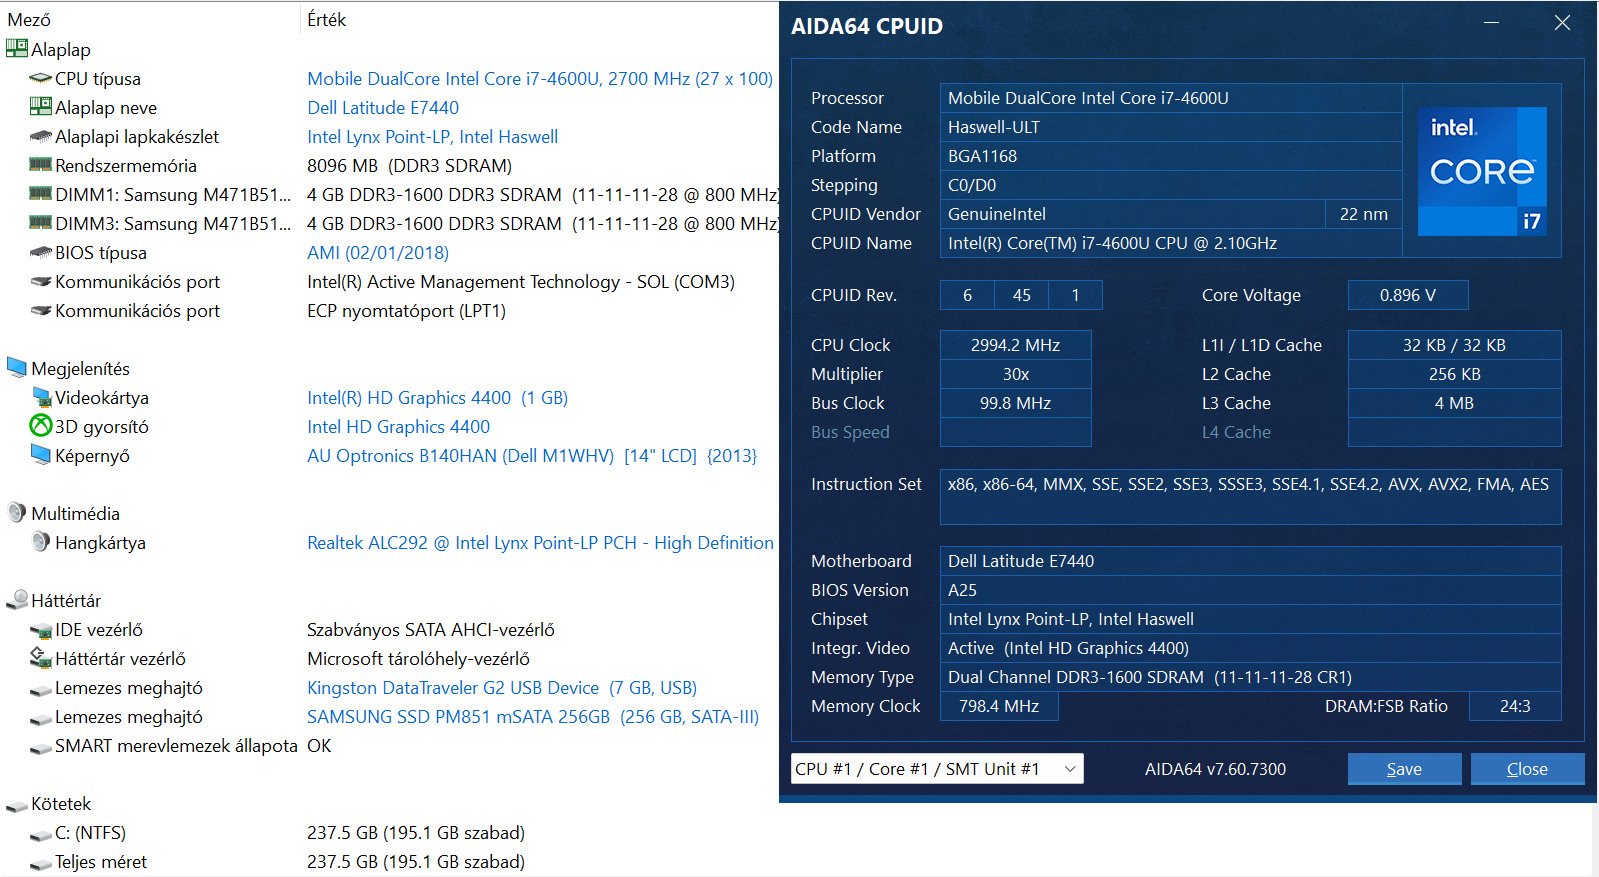
Task: Open the SAMSUNG SSD PM851 mSATA 256GB link
Action: coord(533,716)
